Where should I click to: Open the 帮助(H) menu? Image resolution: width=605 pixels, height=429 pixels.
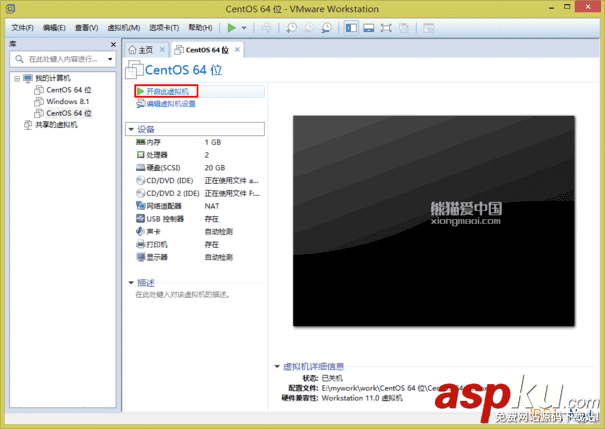(200, 28)
